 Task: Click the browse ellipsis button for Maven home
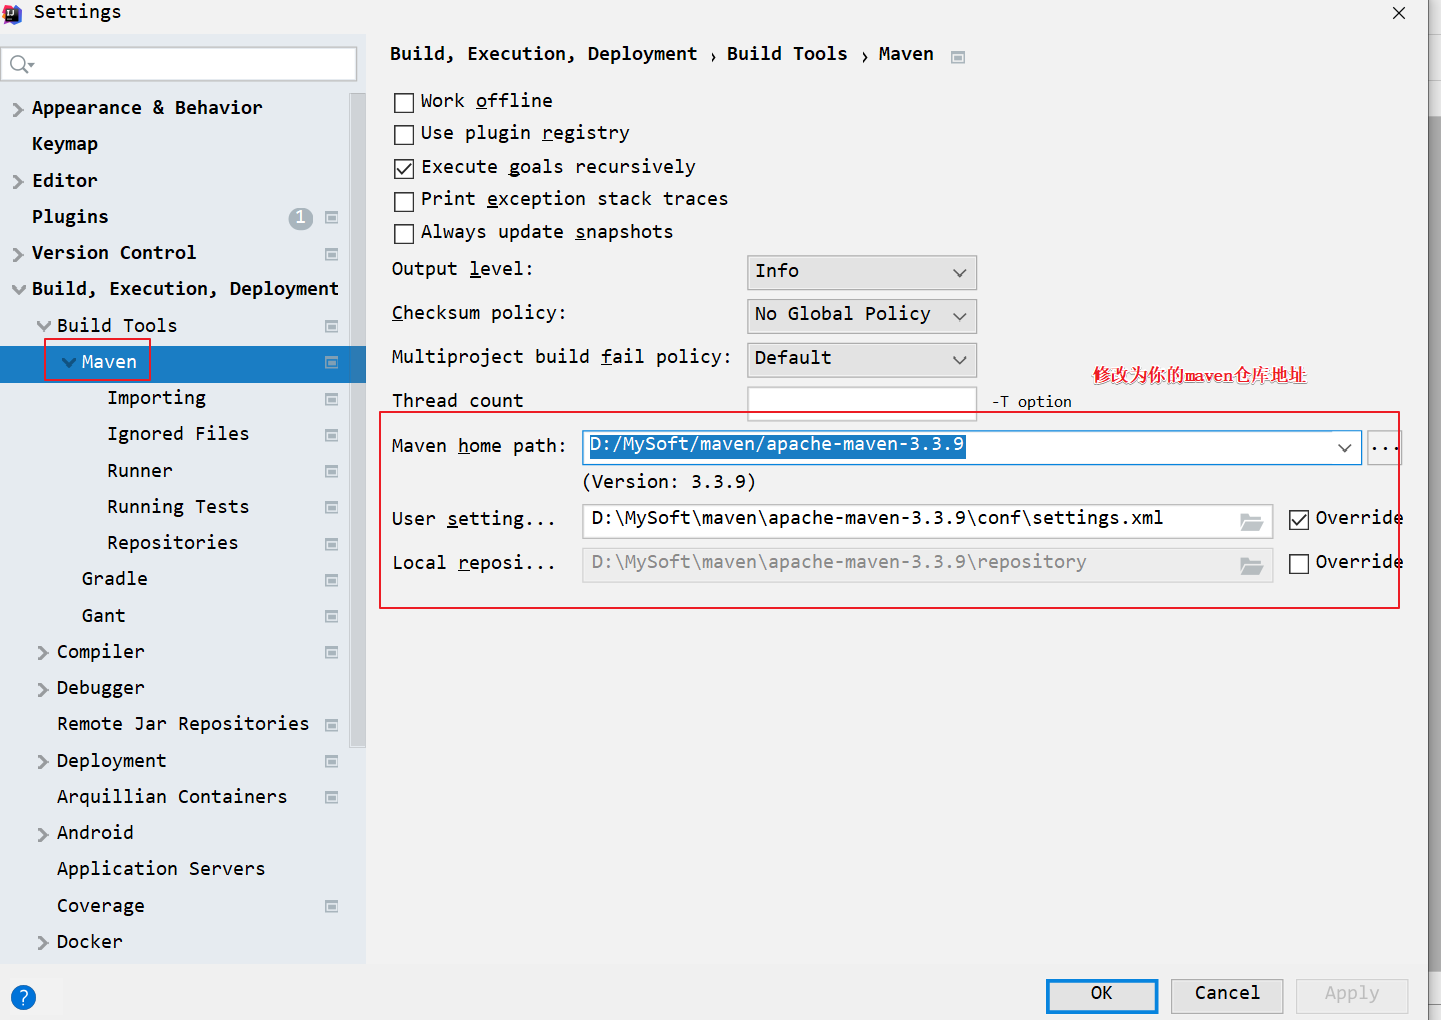pyautogui.click(x=1385, y=447)
